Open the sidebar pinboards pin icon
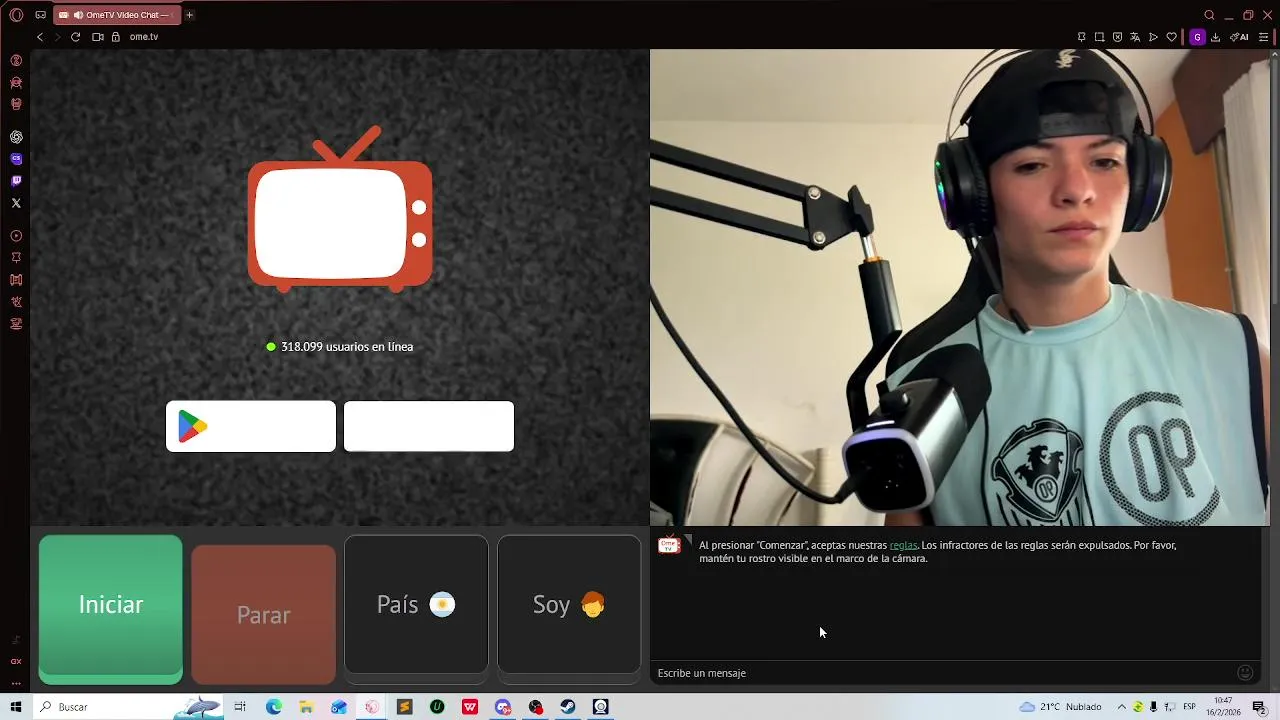 point(16,258)
